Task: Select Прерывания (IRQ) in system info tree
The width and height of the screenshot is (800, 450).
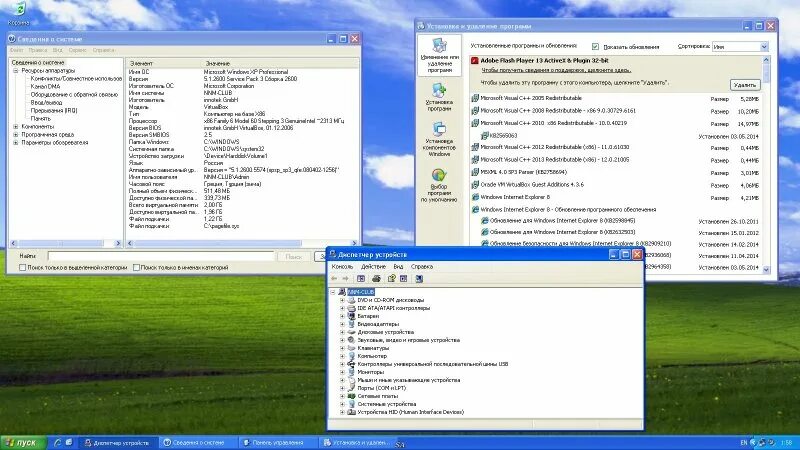Action: 54,110
